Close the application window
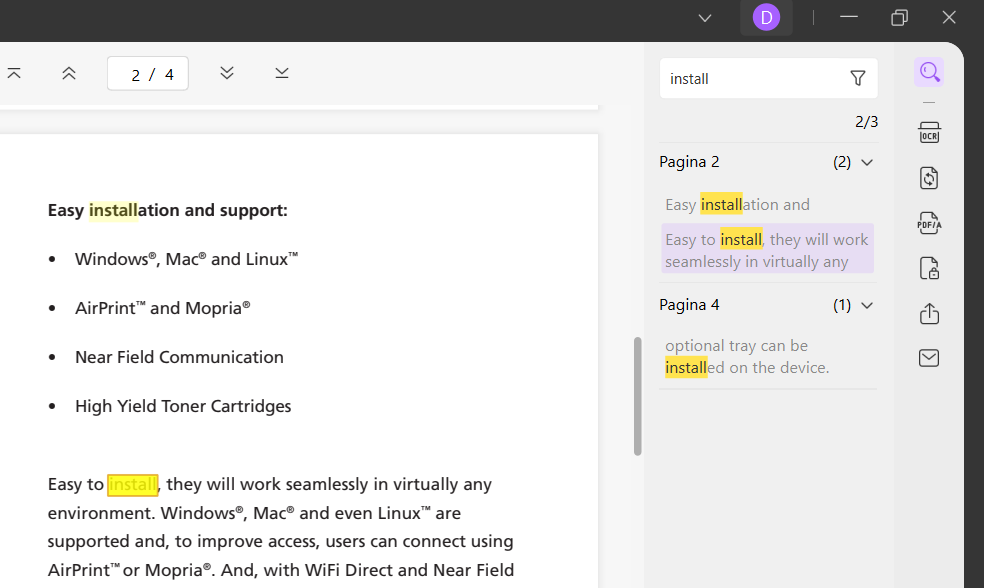Screen dimensions: 984x588 coord(949,18)
